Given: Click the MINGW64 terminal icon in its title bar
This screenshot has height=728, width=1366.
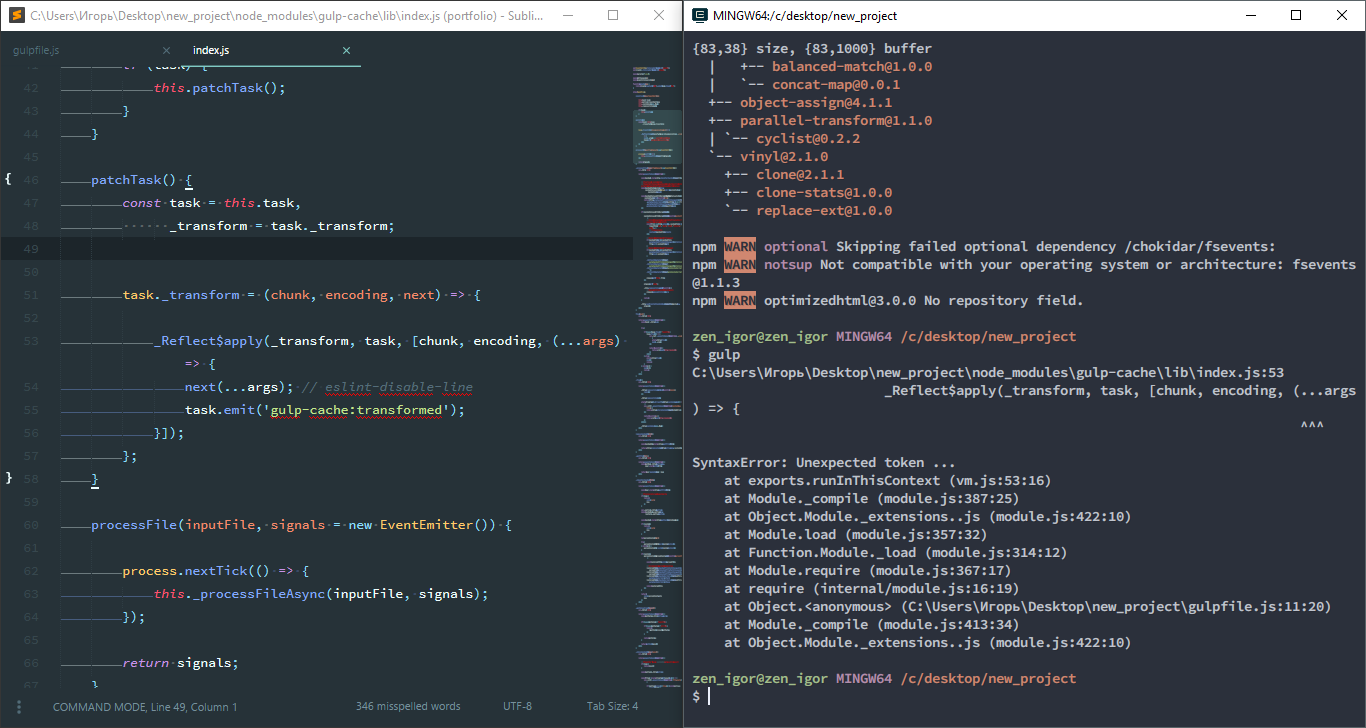Looking at the screenshot, I should (700, 16).
